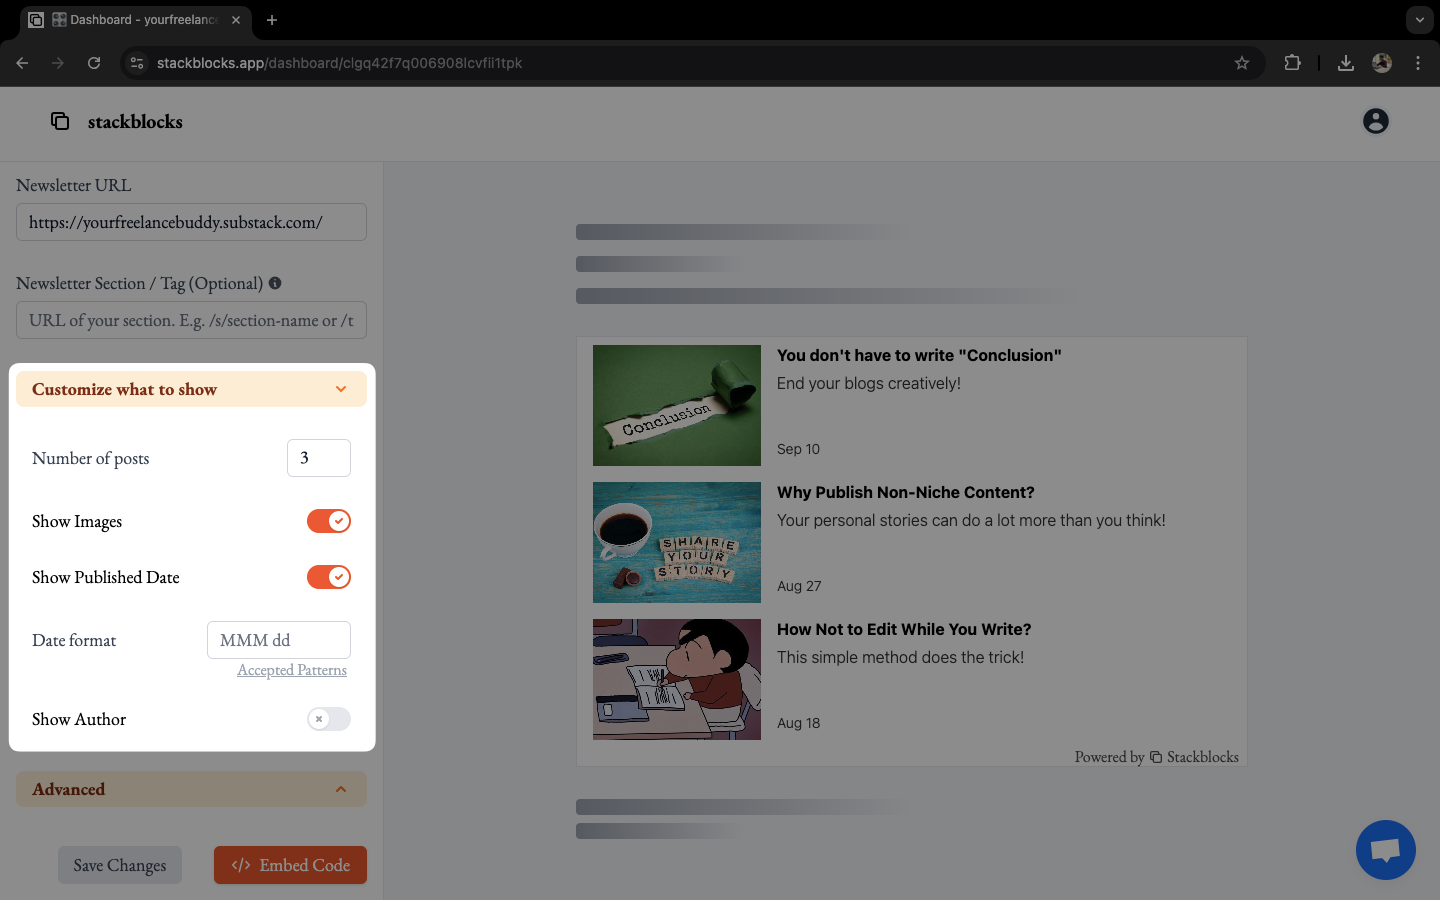Image resolution: width=1440 pixels, height=900 pixels.
Task: Click the Embed Code button
Action: pyautogui.click(x=290, y=865)
